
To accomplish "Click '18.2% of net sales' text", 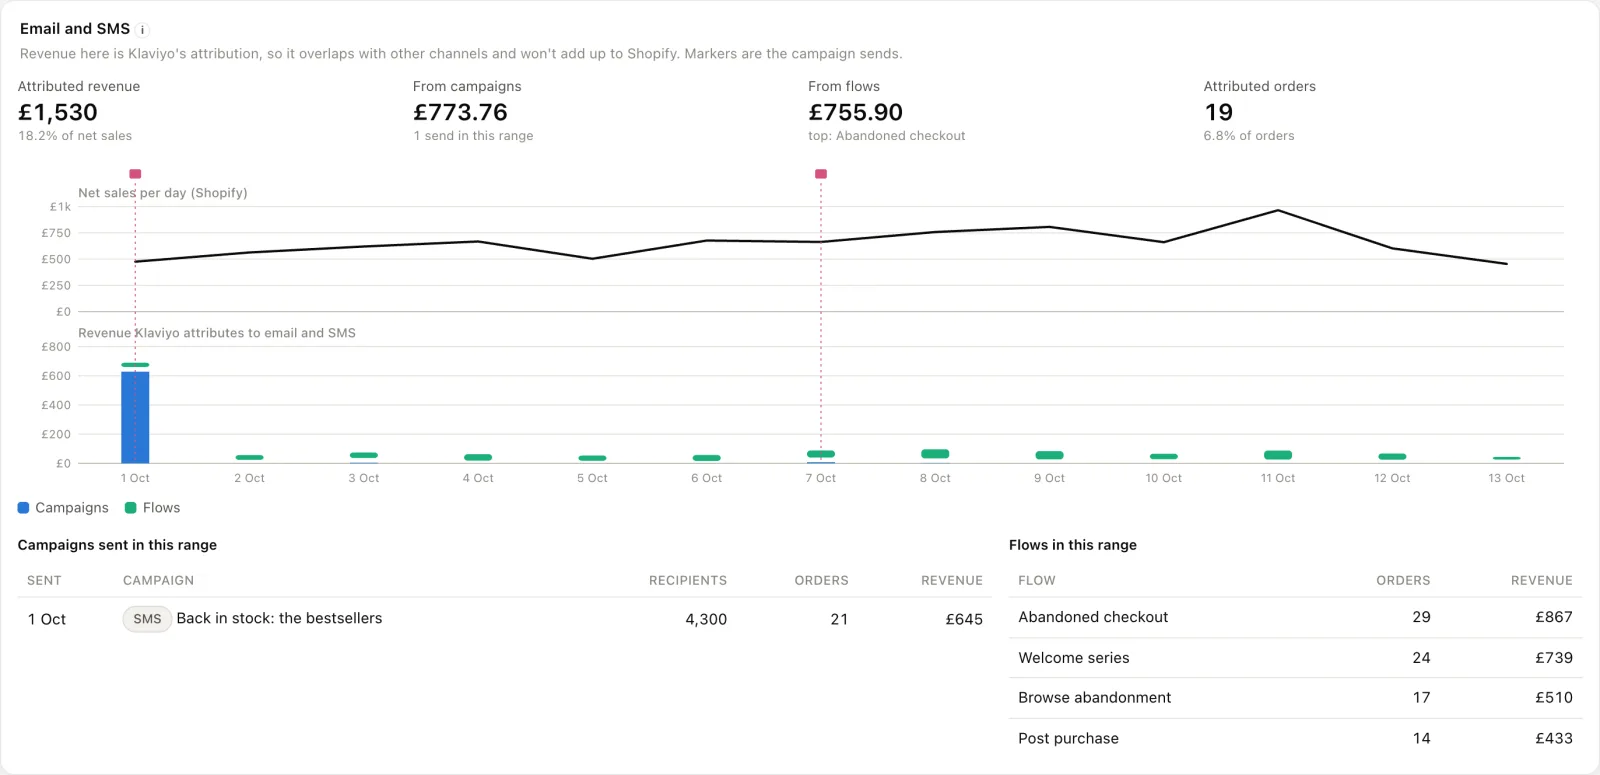I will (75, 136).
